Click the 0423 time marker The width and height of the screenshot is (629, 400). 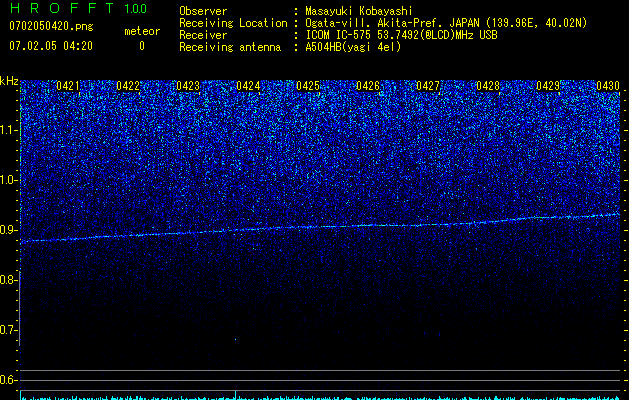[x=188, y=86]
